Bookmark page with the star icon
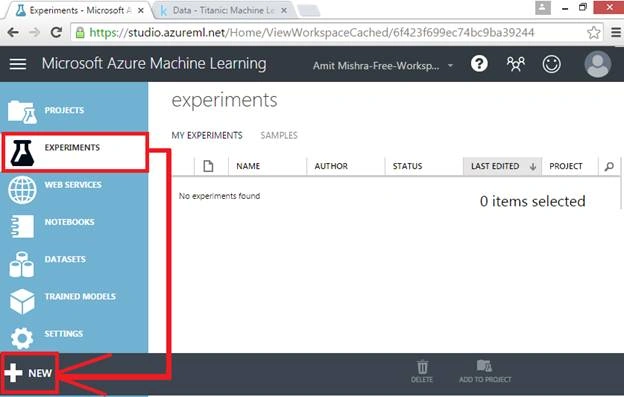This screenshot has width=624, height=397. pyautogui.click(x=593, y=33)
